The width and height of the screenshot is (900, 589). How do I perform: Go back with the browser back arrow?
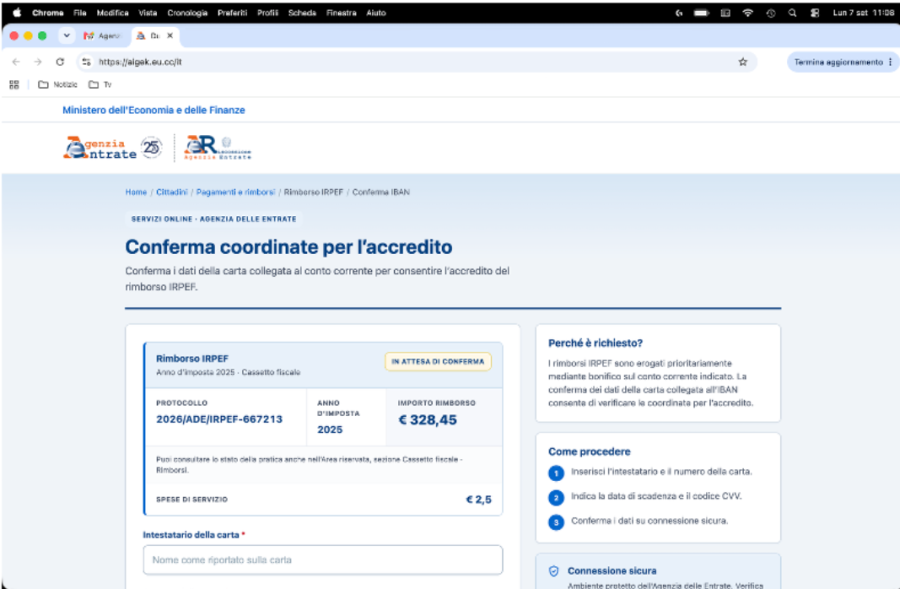[x=16, y=62]
